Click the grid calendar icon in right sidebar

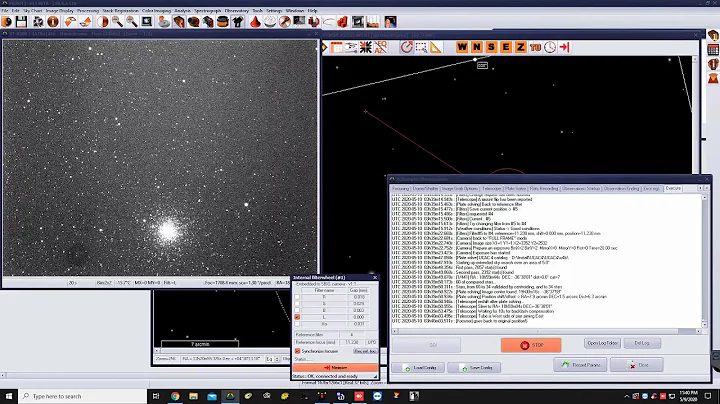point(713,50)
